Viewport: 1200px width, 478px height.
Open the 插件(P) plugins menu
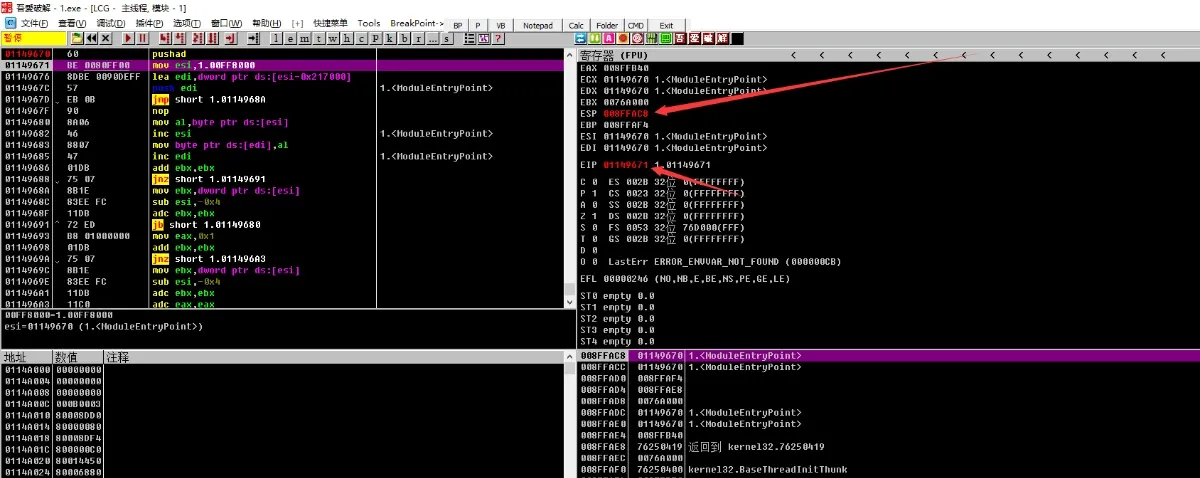pyautogui.click(x=149, y=23)
